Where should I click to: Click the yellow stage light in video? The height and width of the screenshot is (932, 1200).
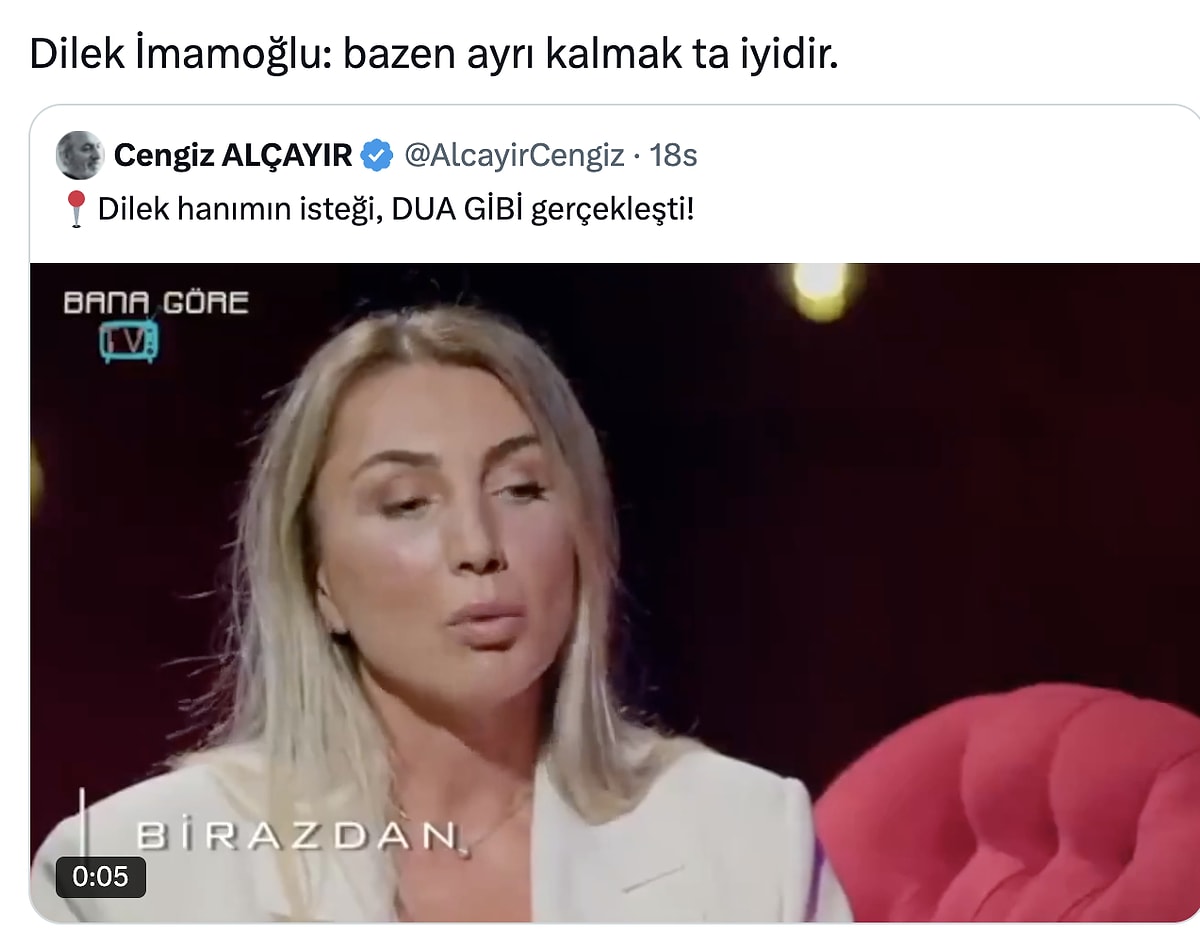(821, 290)
